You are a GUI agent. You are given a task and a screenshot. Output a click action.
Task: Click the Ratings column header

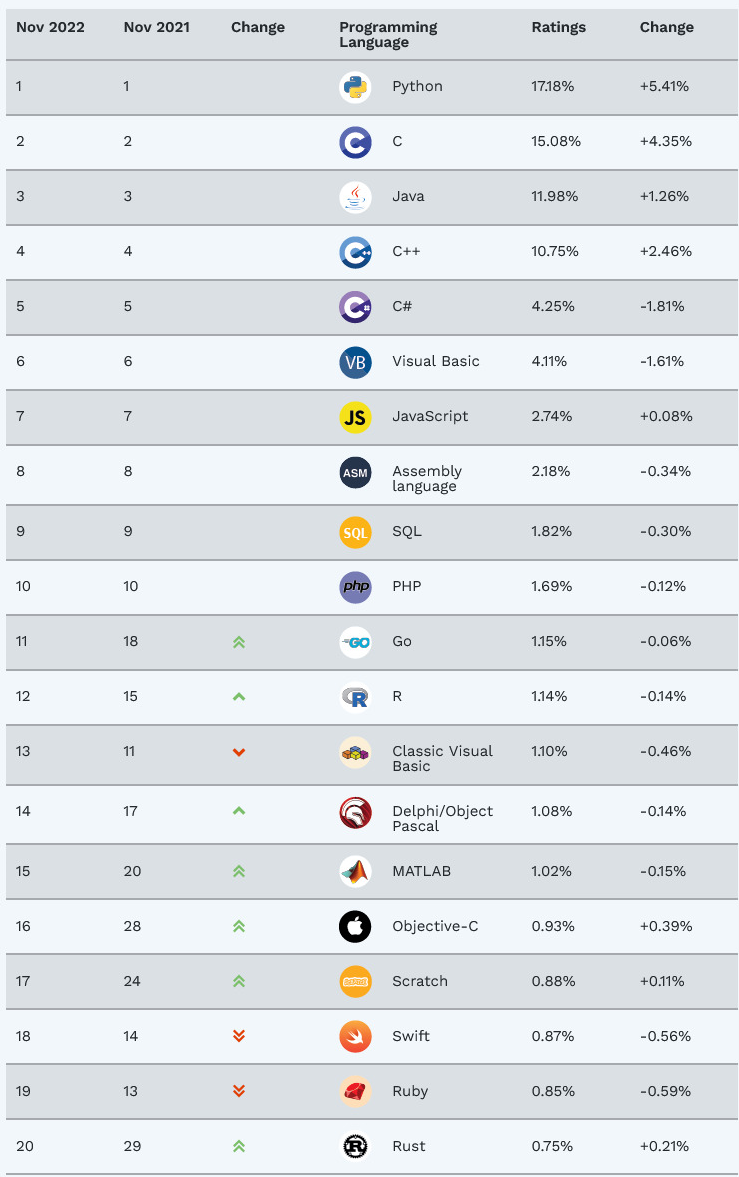point(559,27)
